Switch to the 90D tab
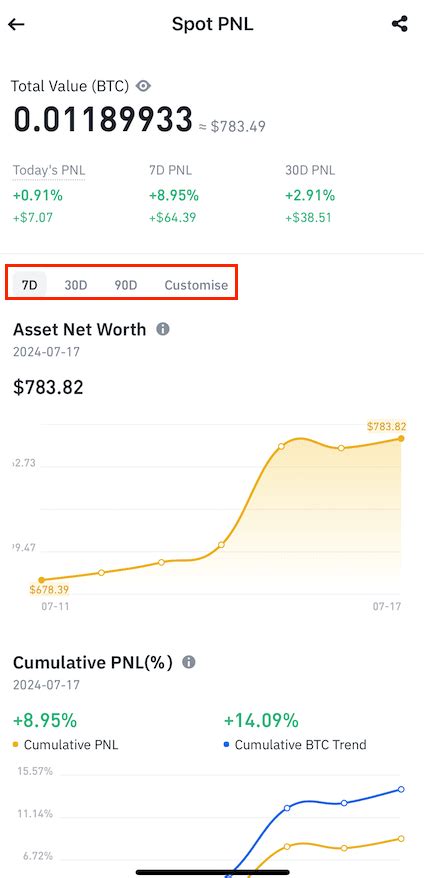 pyautogui.click(x=125, y=285)
